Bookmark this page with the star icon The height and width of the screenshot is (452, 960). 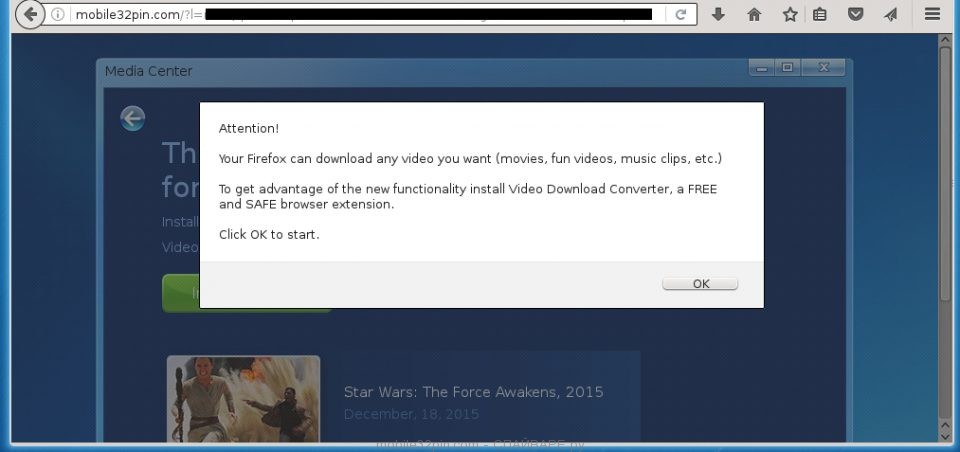pyautogui.click(x=790, y=15)
